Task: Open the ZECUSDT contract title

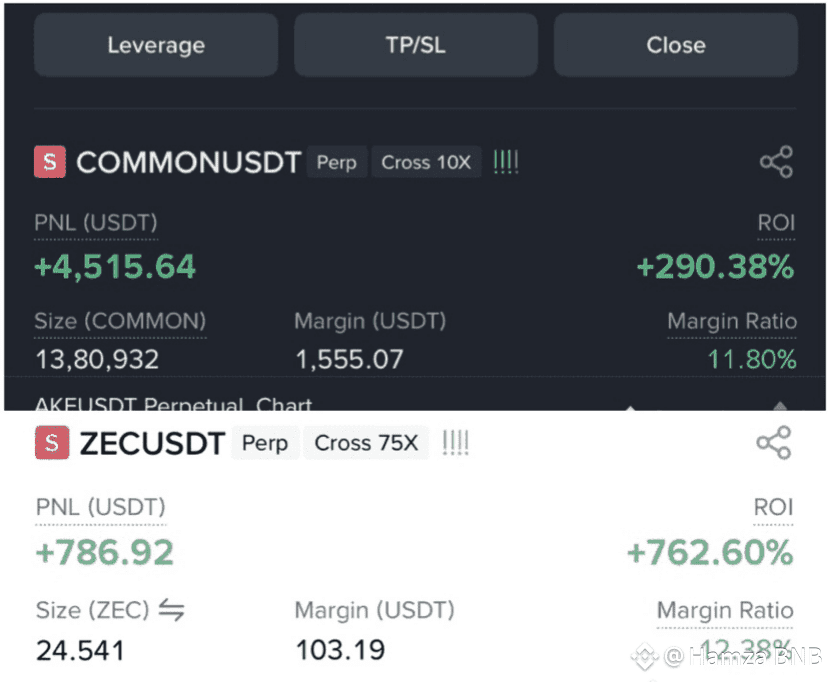Action: [x=152, y=444]
